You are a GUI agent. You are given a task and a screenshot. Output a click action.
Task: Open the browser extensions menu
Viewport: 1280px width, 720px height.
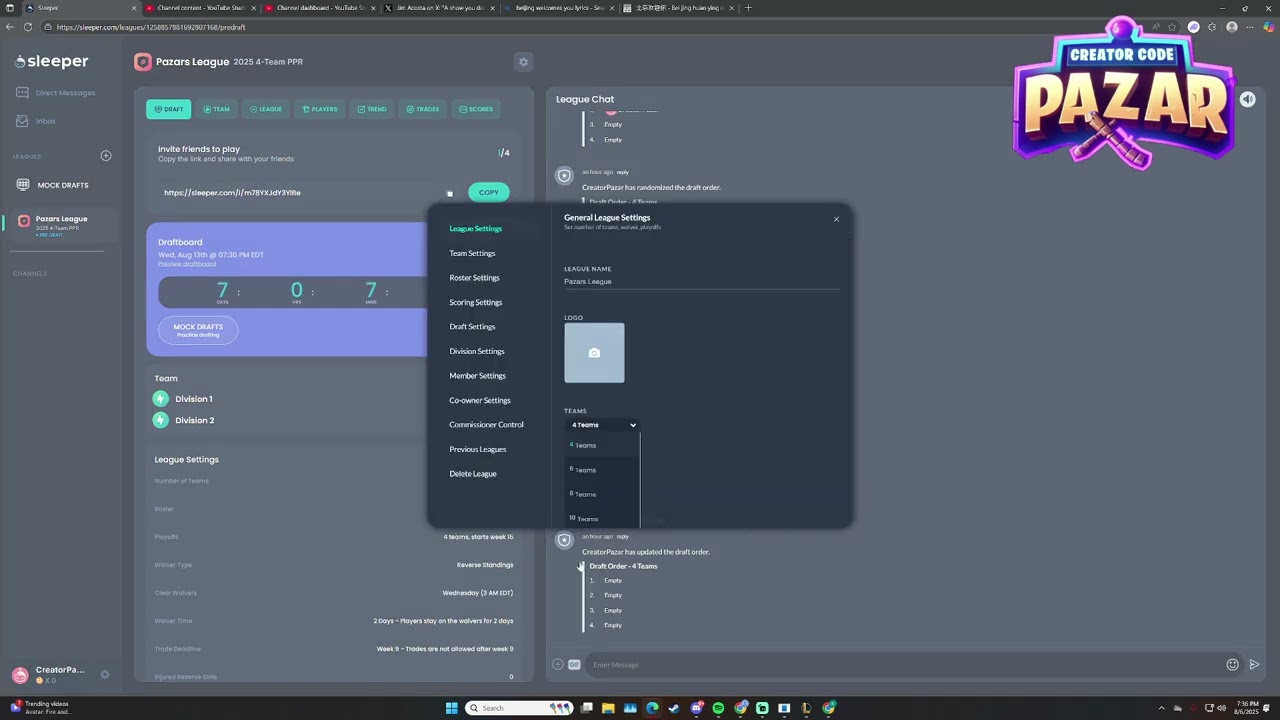point(1213,27)
